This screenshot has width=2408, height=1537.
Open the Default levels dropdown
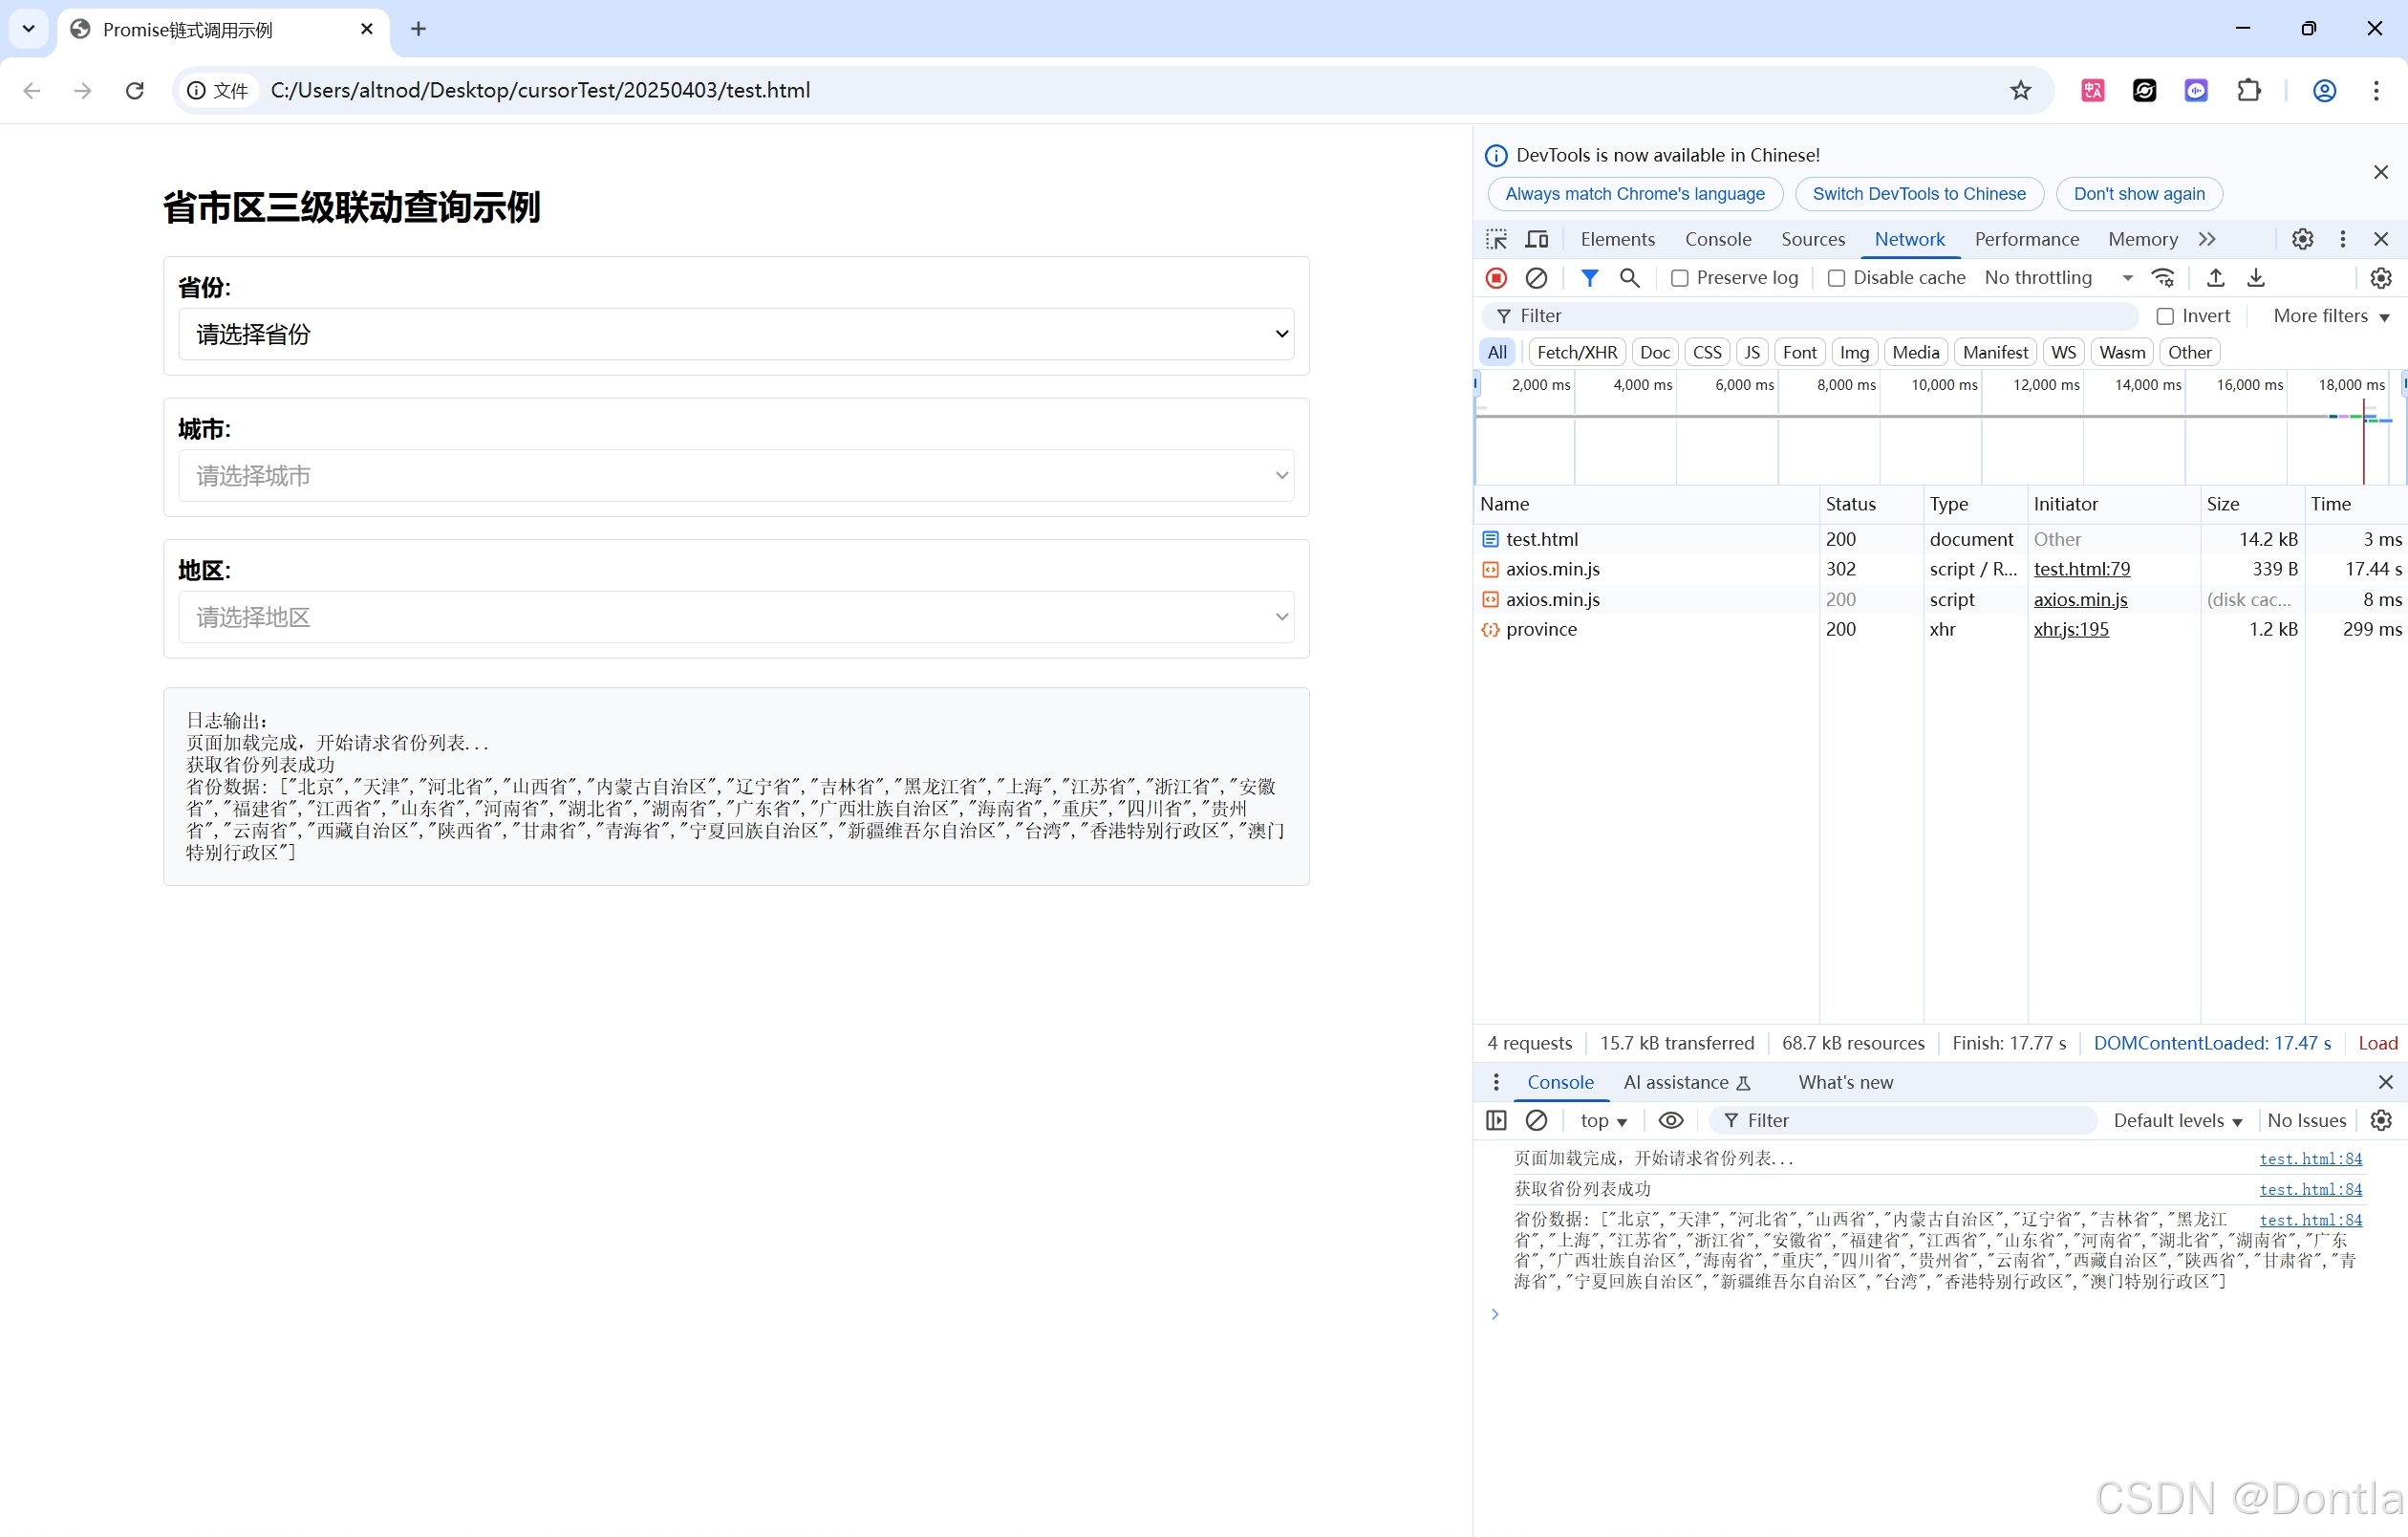(2177, 1120)
